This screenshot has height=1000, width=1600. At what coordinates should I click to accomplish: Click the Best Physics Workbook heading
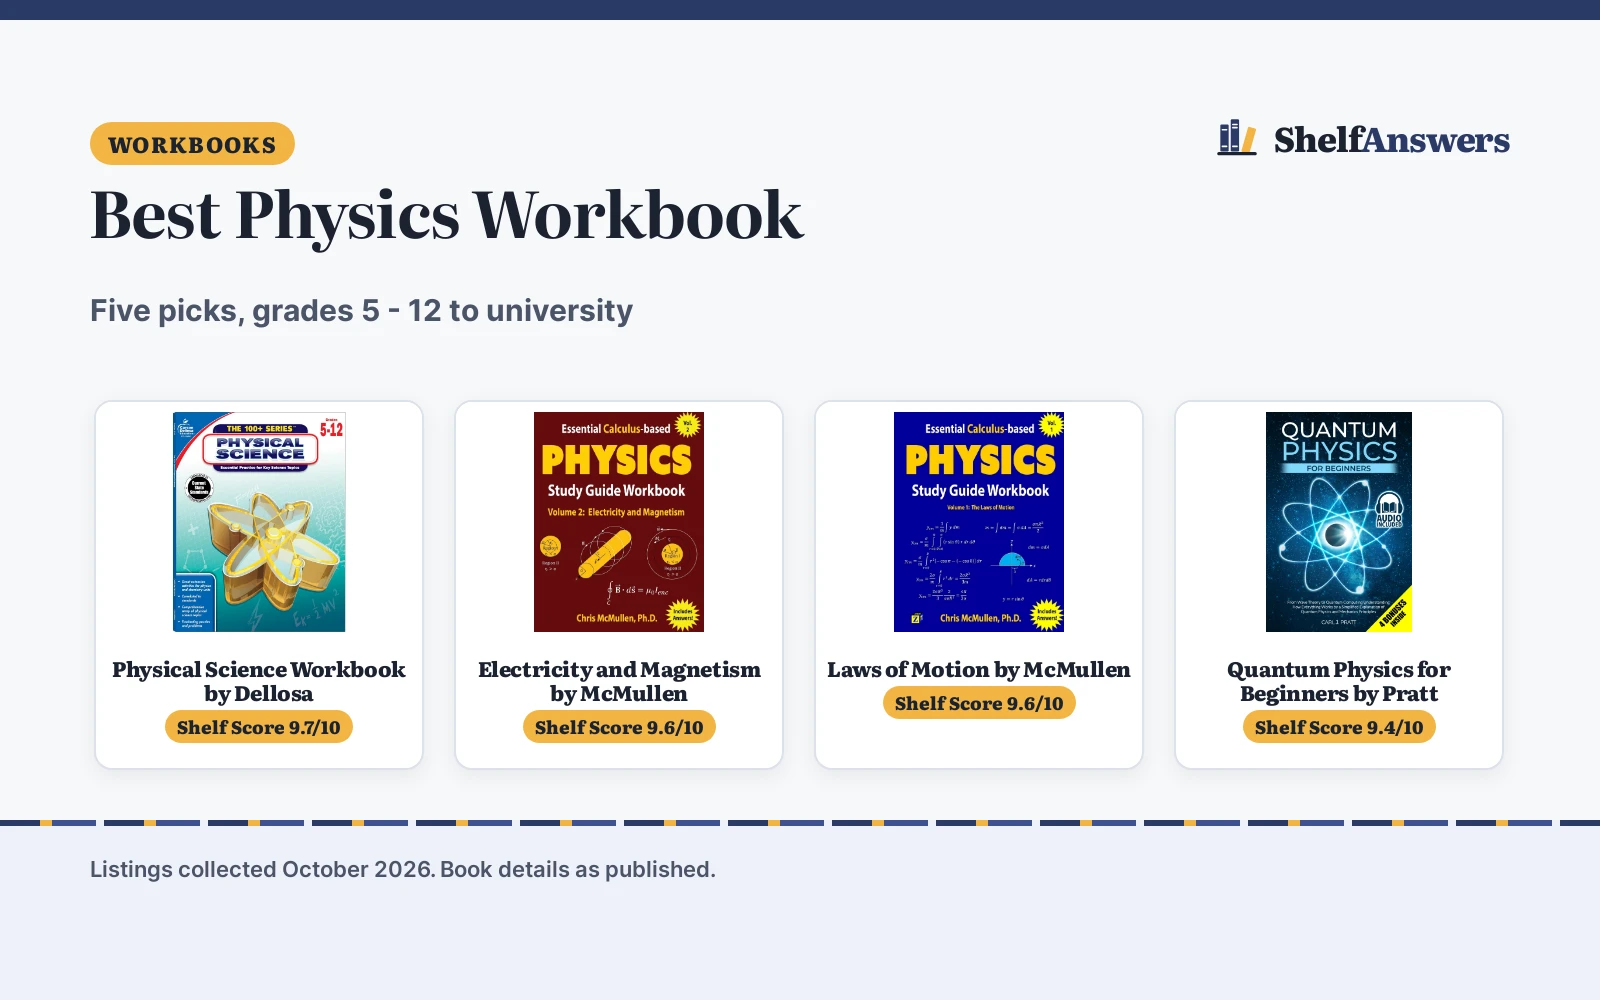447,215
